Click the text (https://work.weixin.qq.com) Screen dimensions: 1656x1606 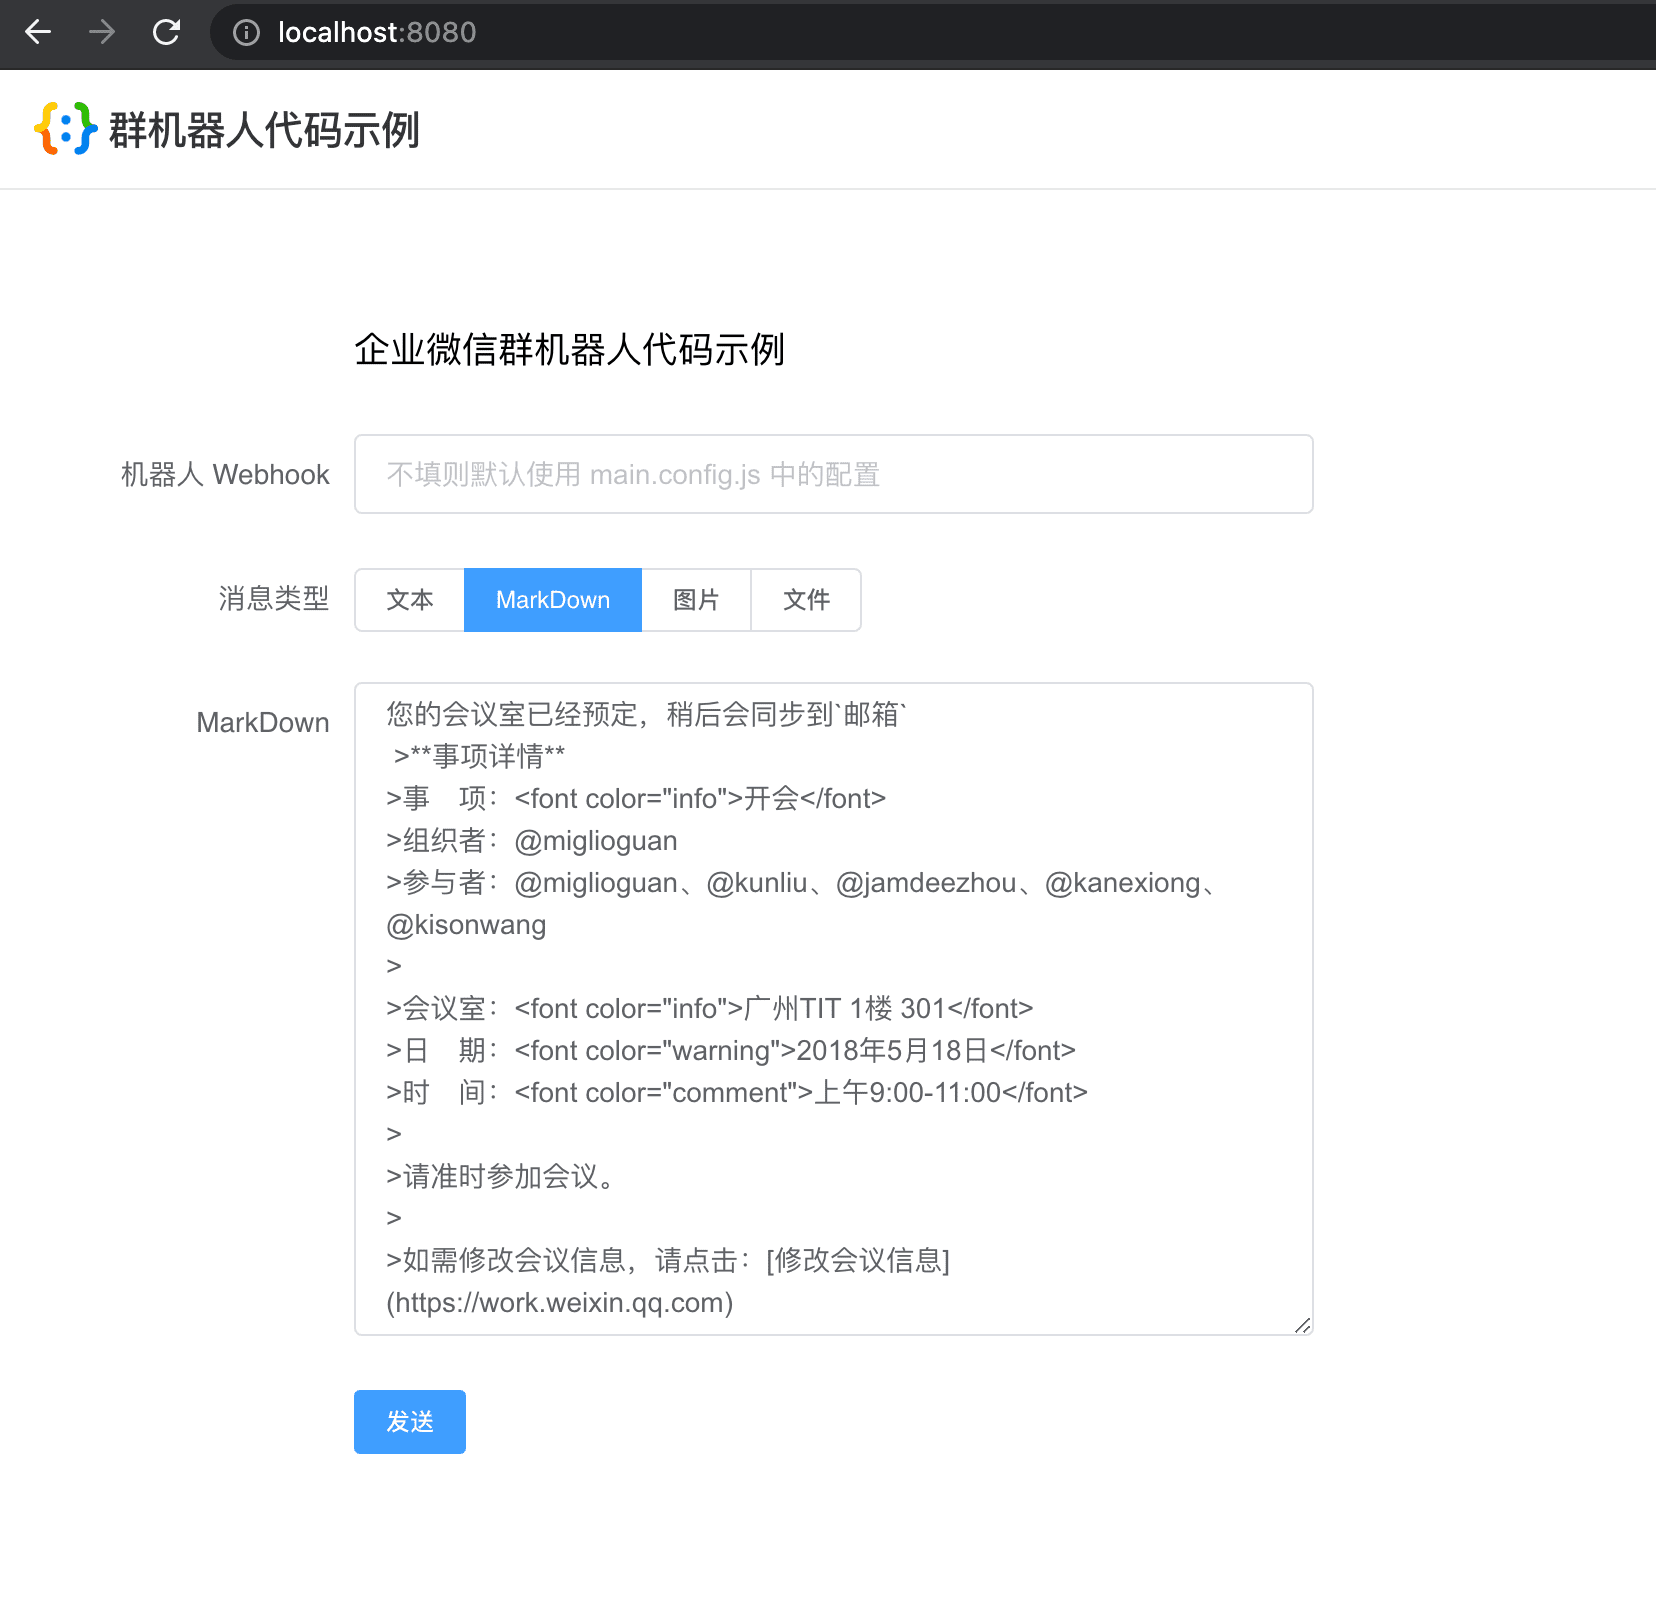coord(560,1303)
